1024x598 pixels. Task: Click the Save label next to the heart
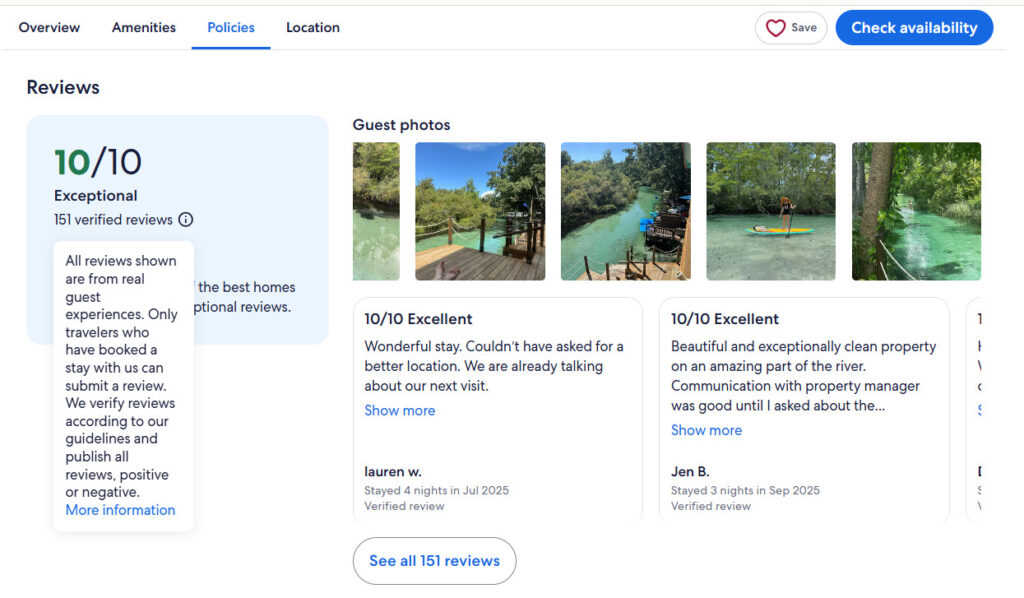click(802, 28)
